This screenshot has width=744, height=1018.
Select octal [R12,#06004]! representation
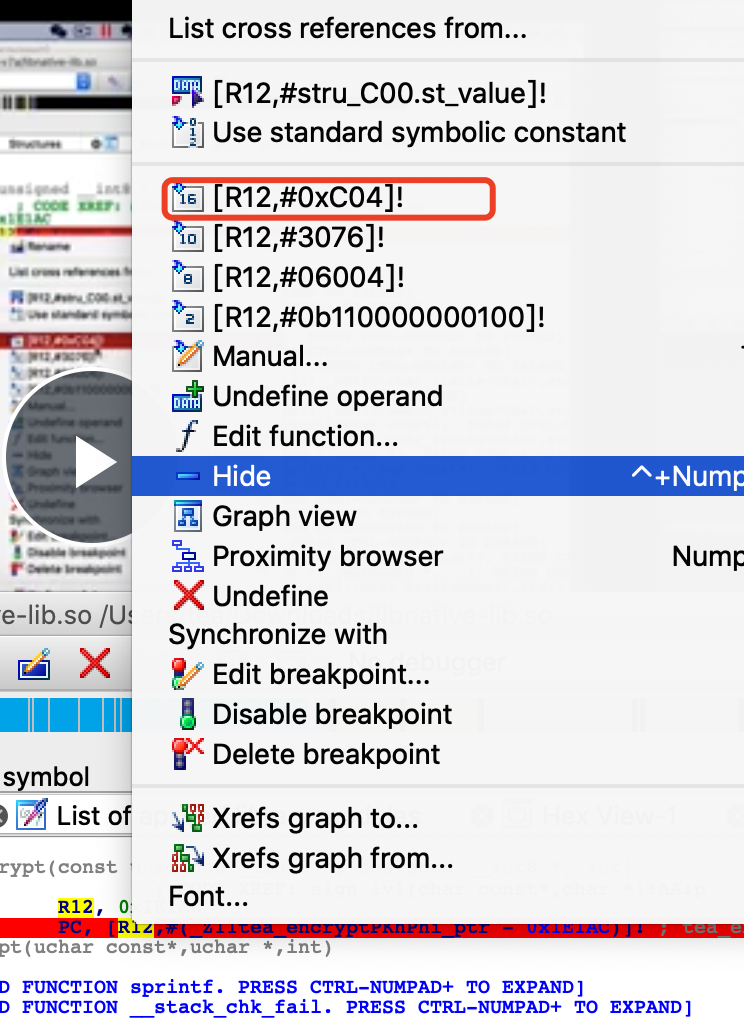tap(309, 277)
